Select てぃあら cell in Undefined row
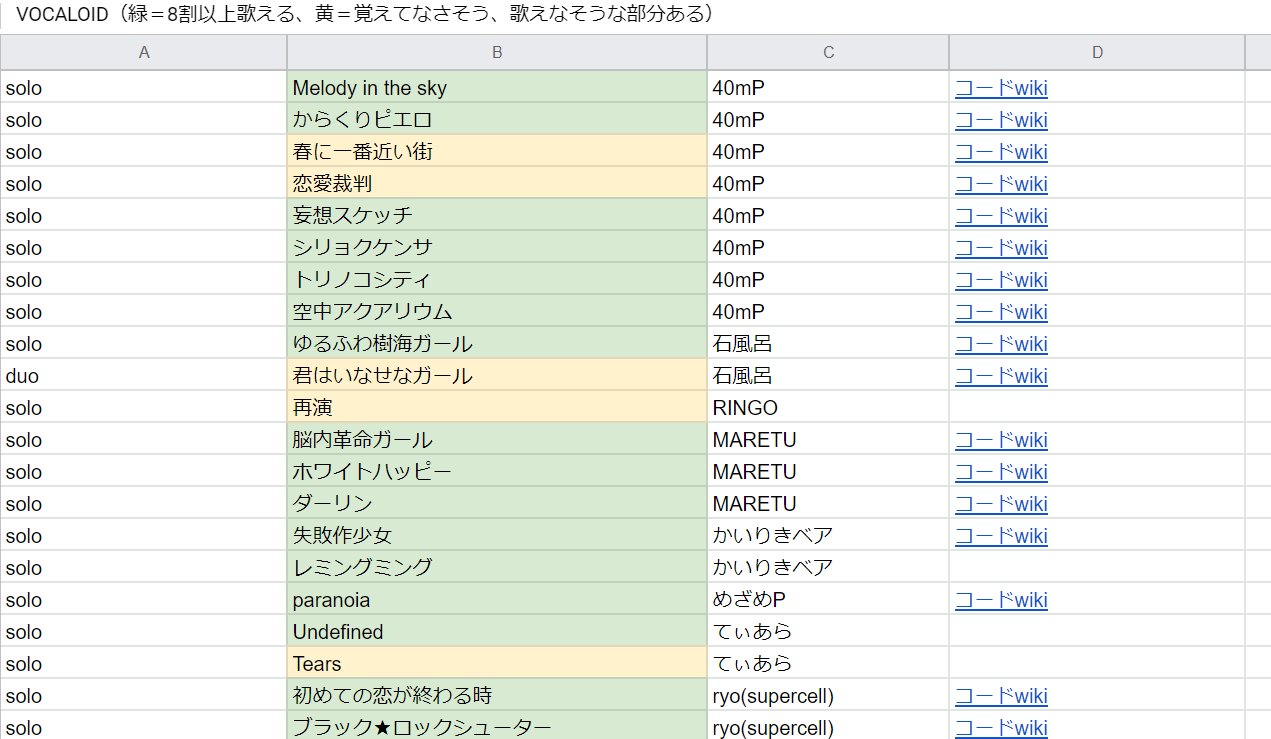The image size is (1271, 739). click(828, 631)
